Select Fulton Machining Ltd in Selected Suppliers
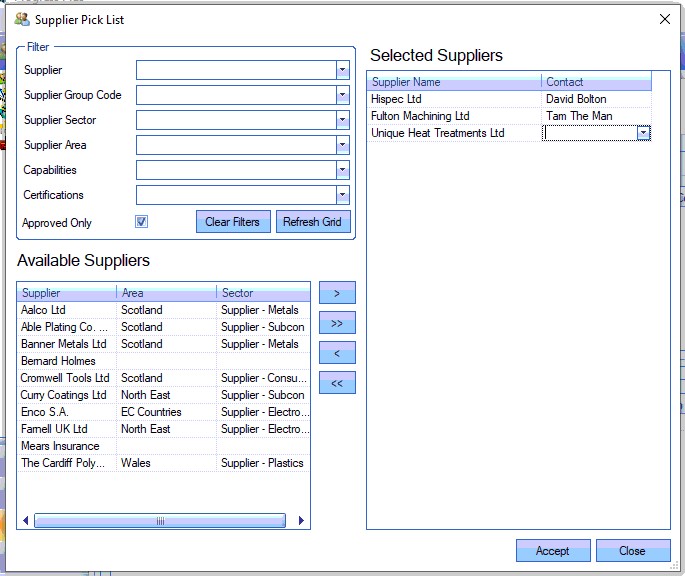Image resolution: width=685 pixels, height=576 pixels. 454,116
